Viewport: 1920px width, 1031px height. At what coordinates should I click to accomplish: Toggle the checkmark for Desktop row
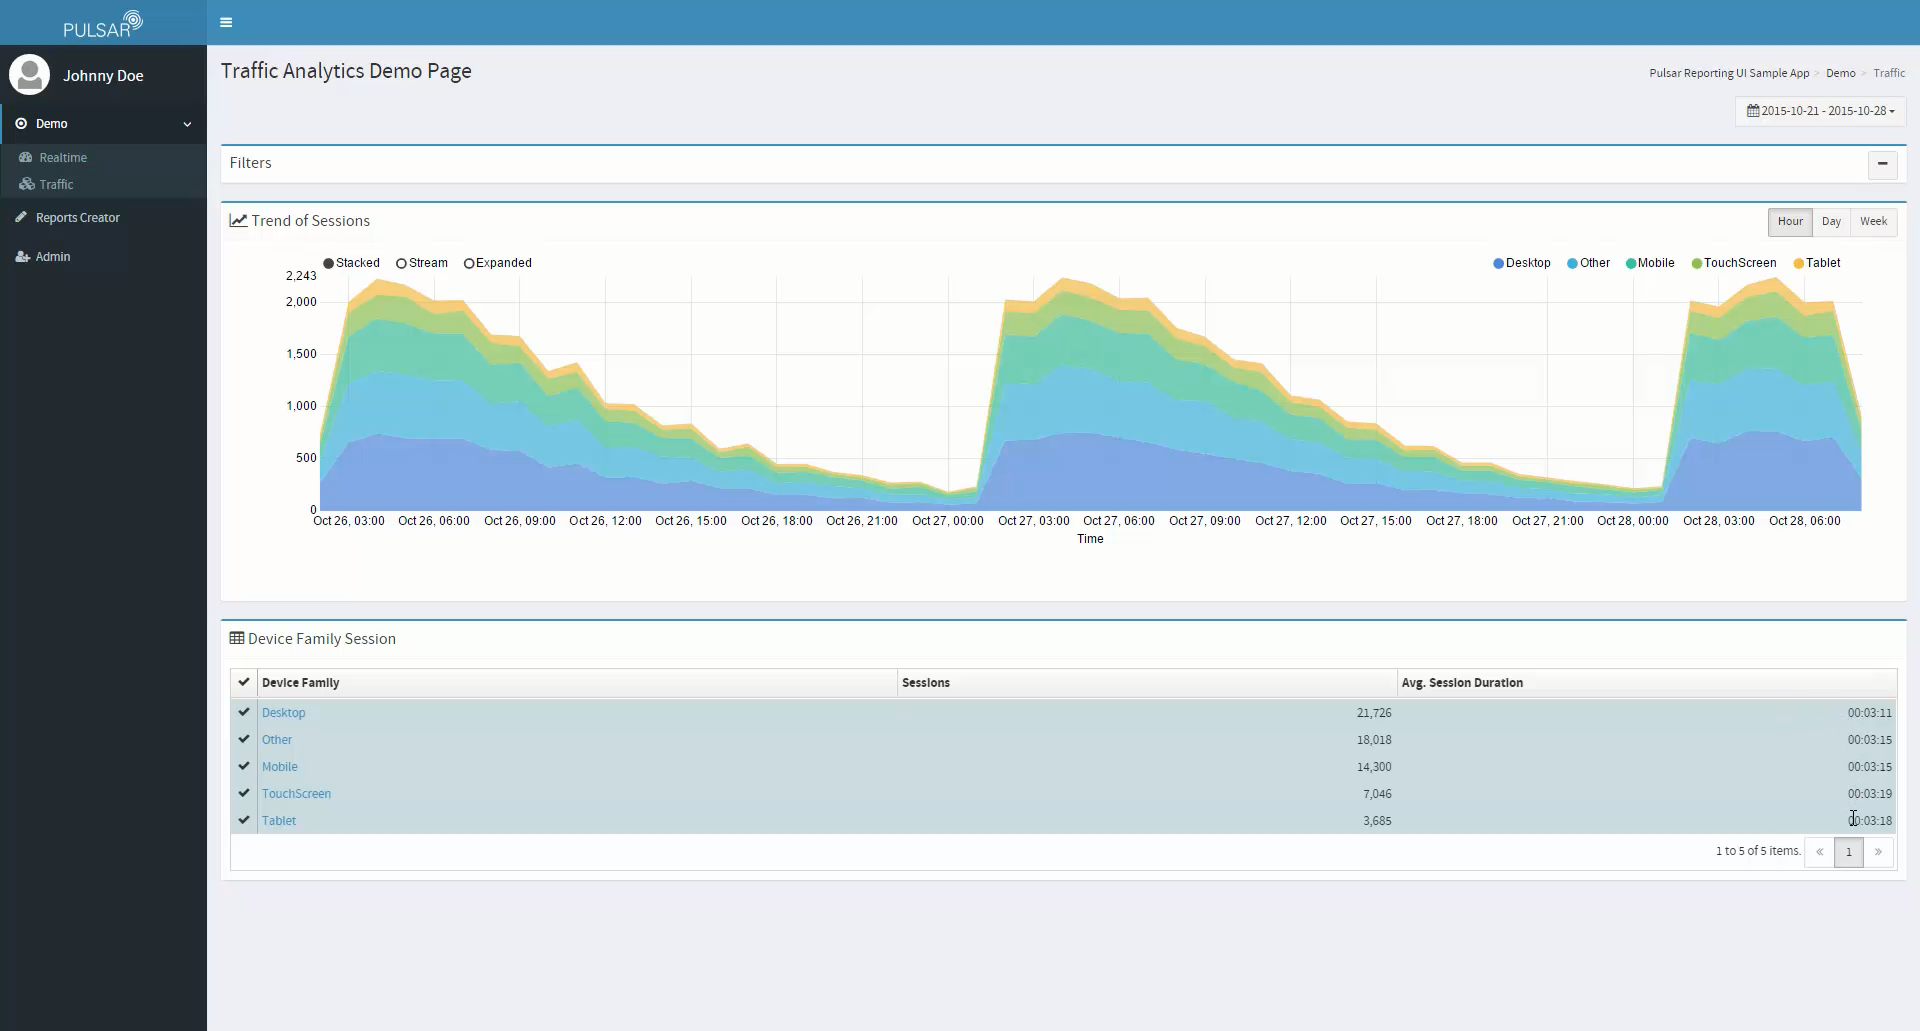[243, 712]
